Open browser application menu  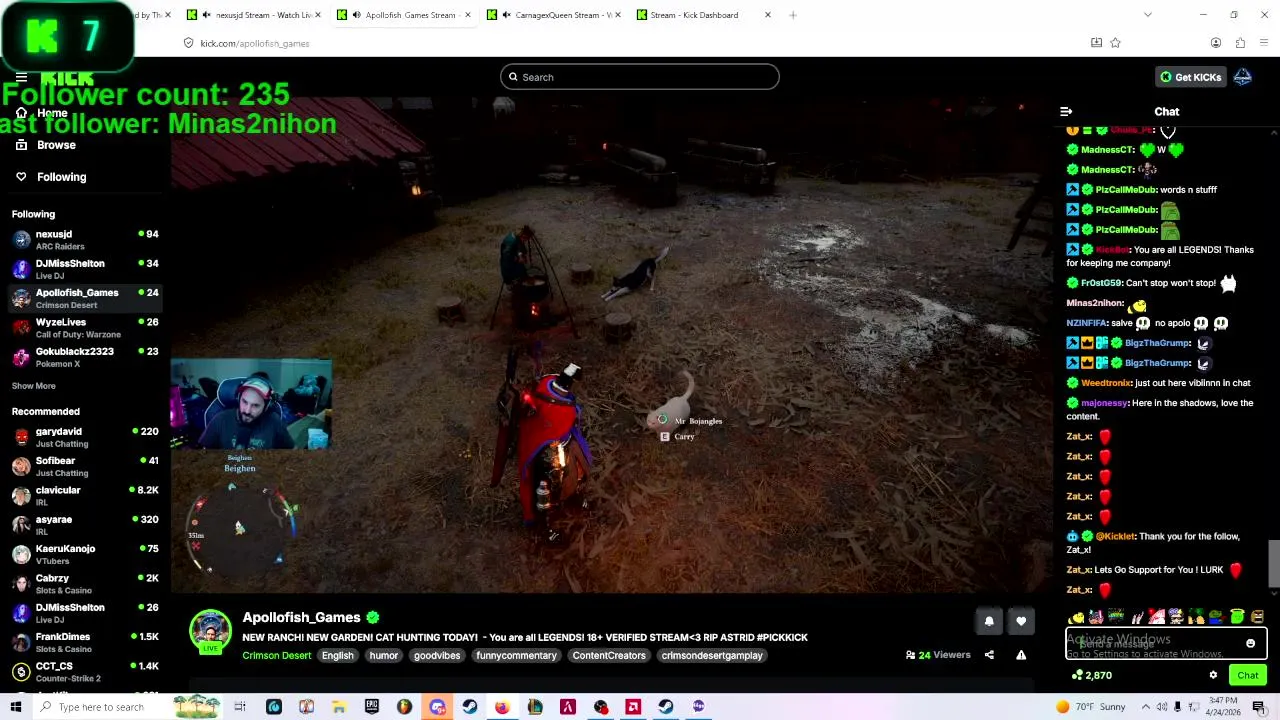tap(1264, 43)
